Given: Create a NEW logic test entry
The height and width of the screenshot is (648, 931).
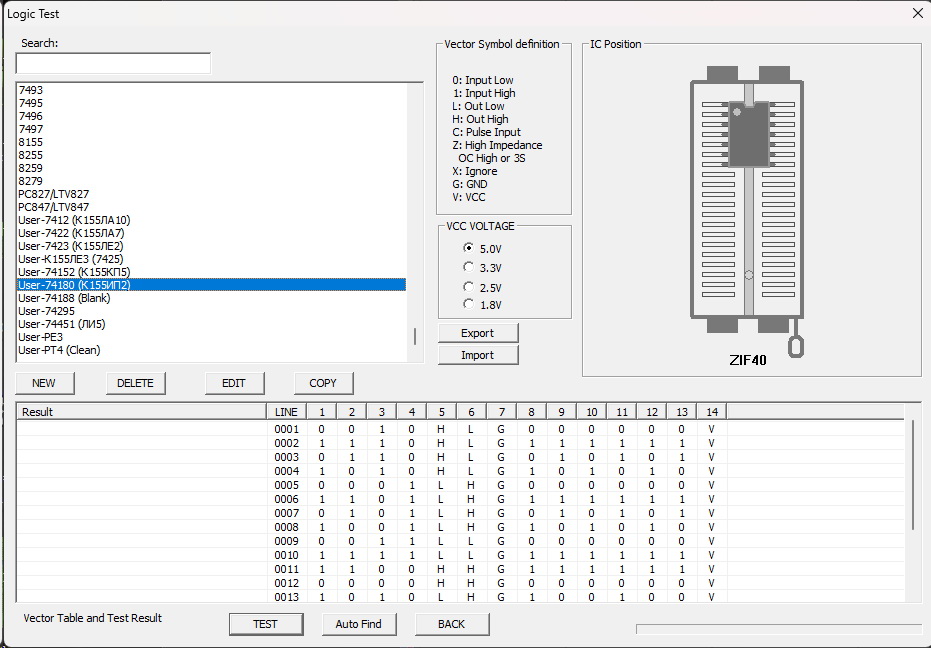Looking at the screenshot, I should 44,383.
